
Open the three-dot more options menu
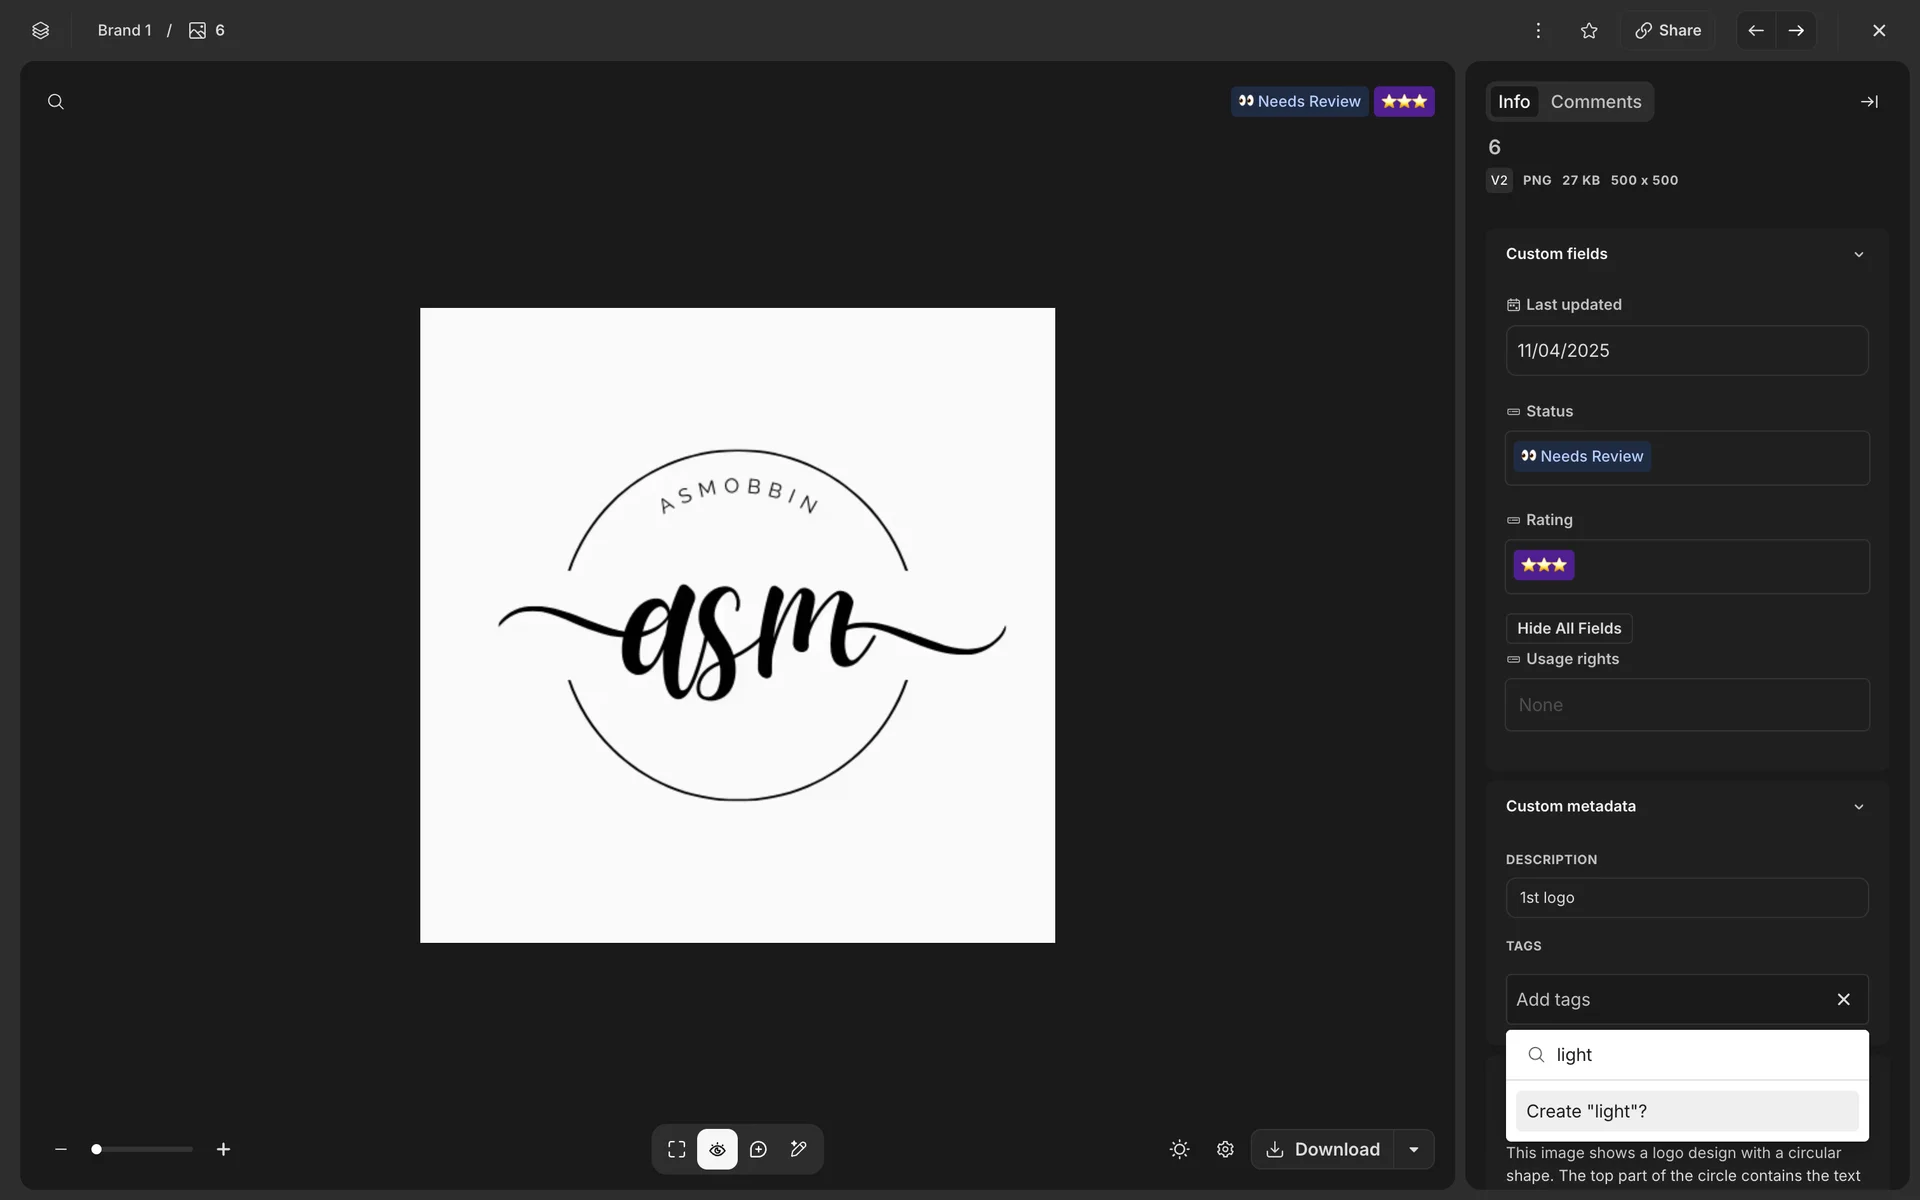click(x=1538, y=30)
